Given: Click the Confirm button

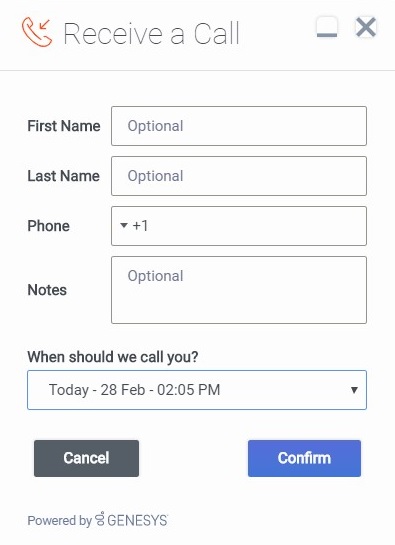Looking at the screenshot, I should coord(304,458).
